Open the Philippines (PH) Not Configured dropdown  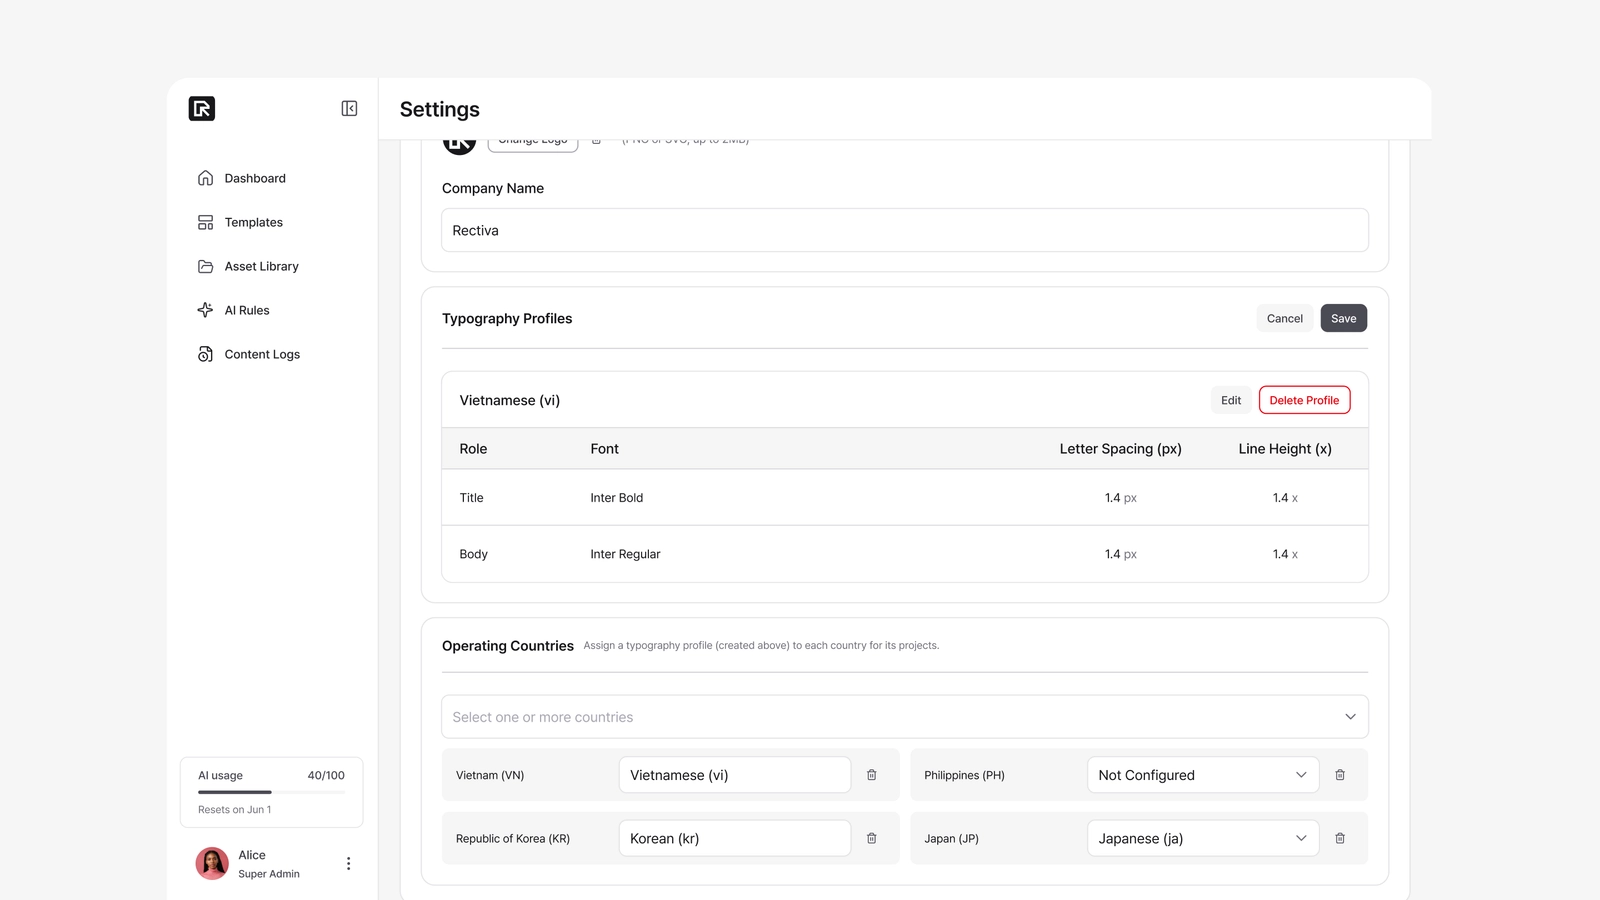(x=1203, y=775)
